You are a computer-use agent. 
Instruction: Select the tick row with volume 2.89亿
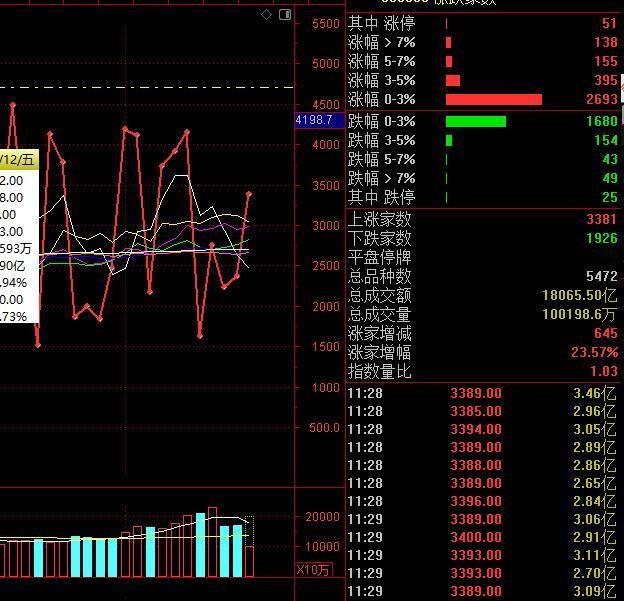pyautogui.click(x=482, y=447)
